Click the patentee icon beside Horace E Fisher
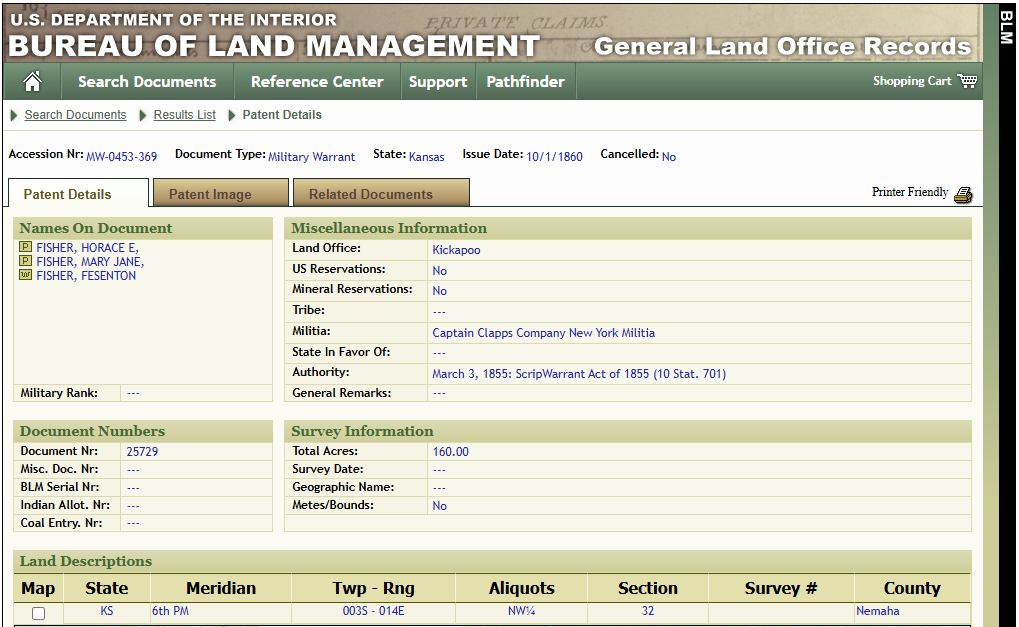The height and width of the screenshot is (627, 1019). (x=25, y=248)
